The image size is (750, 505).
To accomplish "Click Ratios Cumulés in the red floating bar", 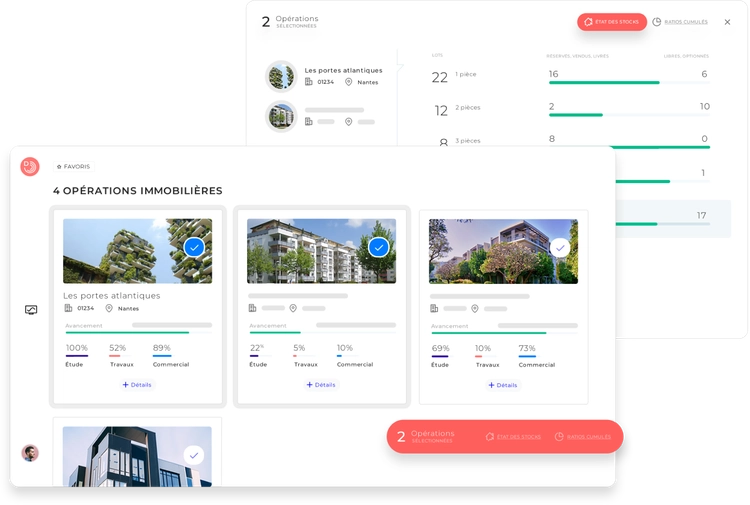I will coord(583,437).
